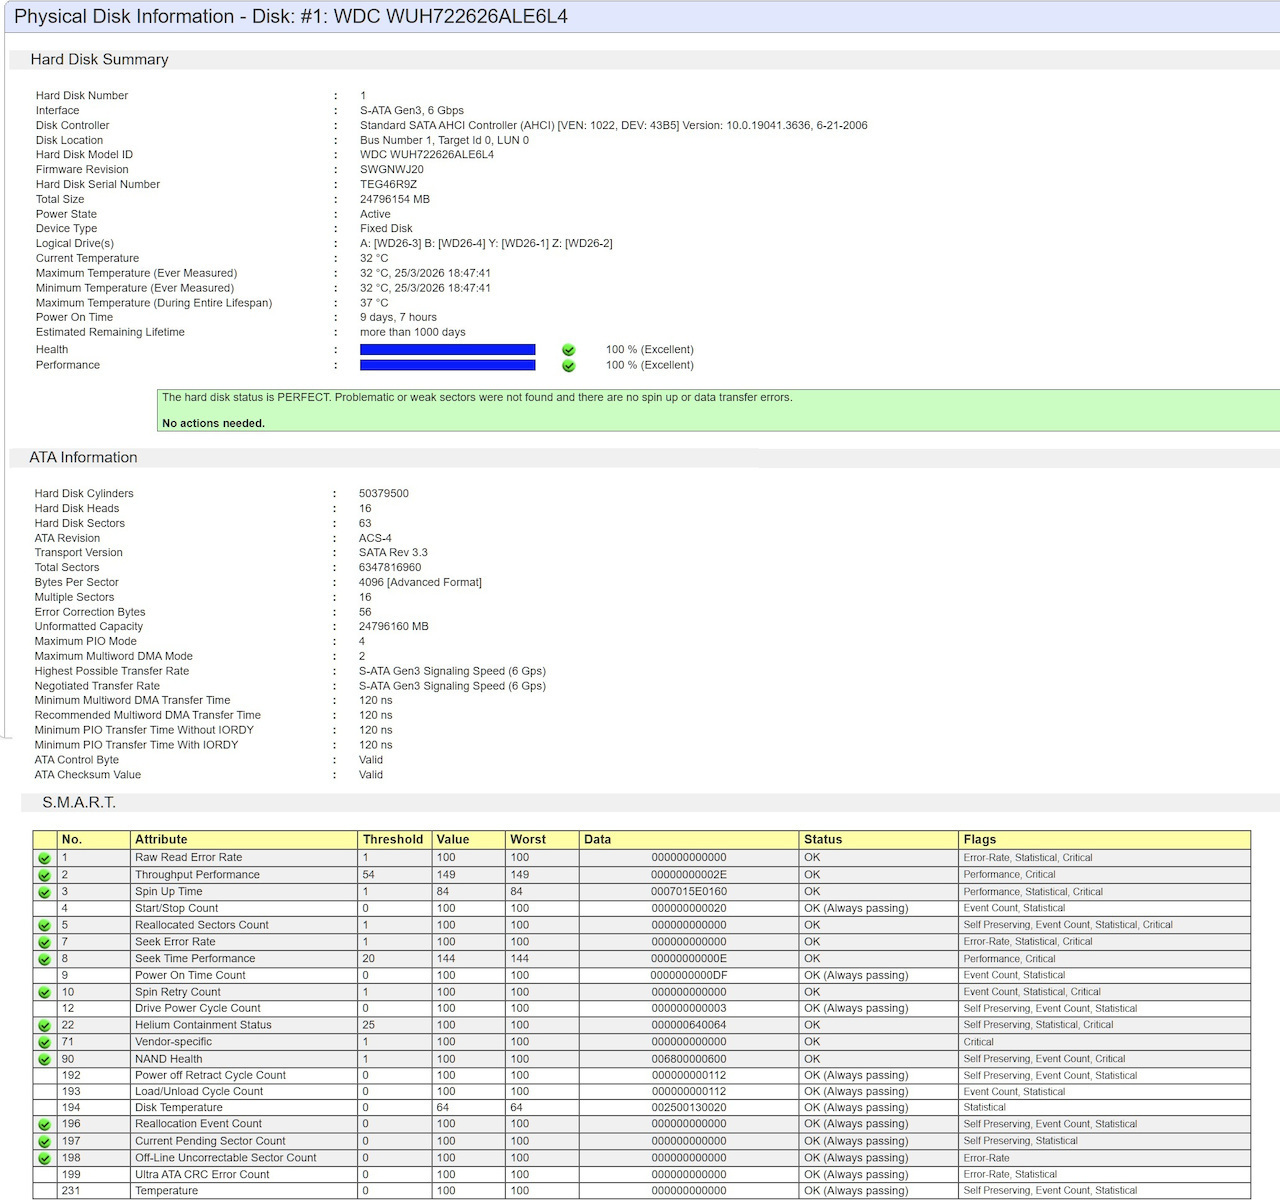Image resolution: width=1280 pixels, height=1200 pixels.
Task: Click '4096 [Advanced Format]' bytes per sector
Action: click(420, 583)
